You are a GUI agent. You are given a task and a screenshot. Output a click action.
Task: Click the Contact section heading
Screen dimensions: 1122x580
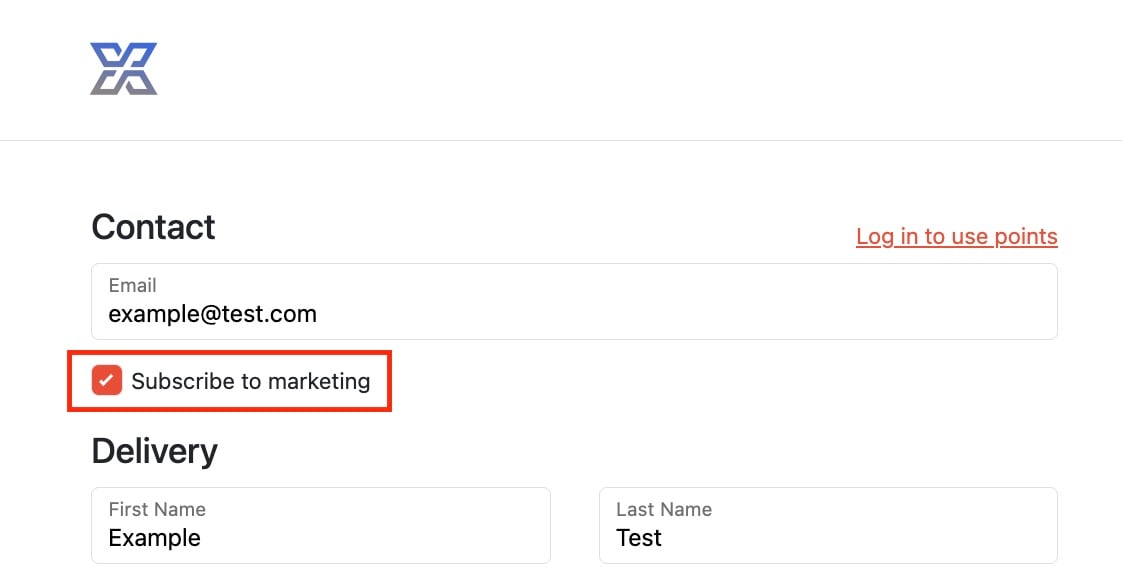(153, 227)
